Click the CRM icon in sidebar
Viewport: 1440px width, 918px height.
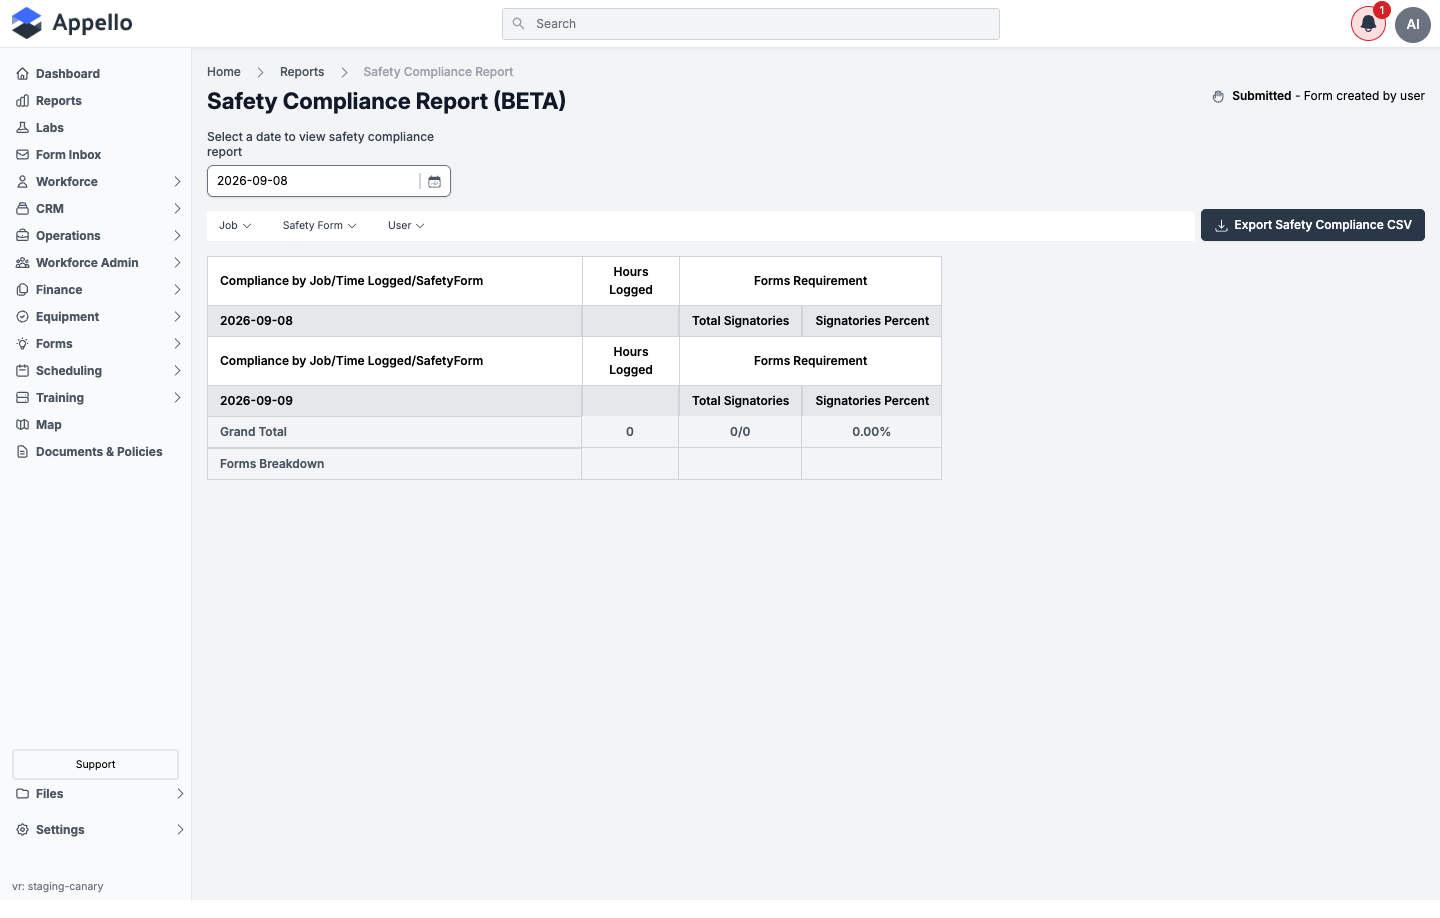click(22, 209)
